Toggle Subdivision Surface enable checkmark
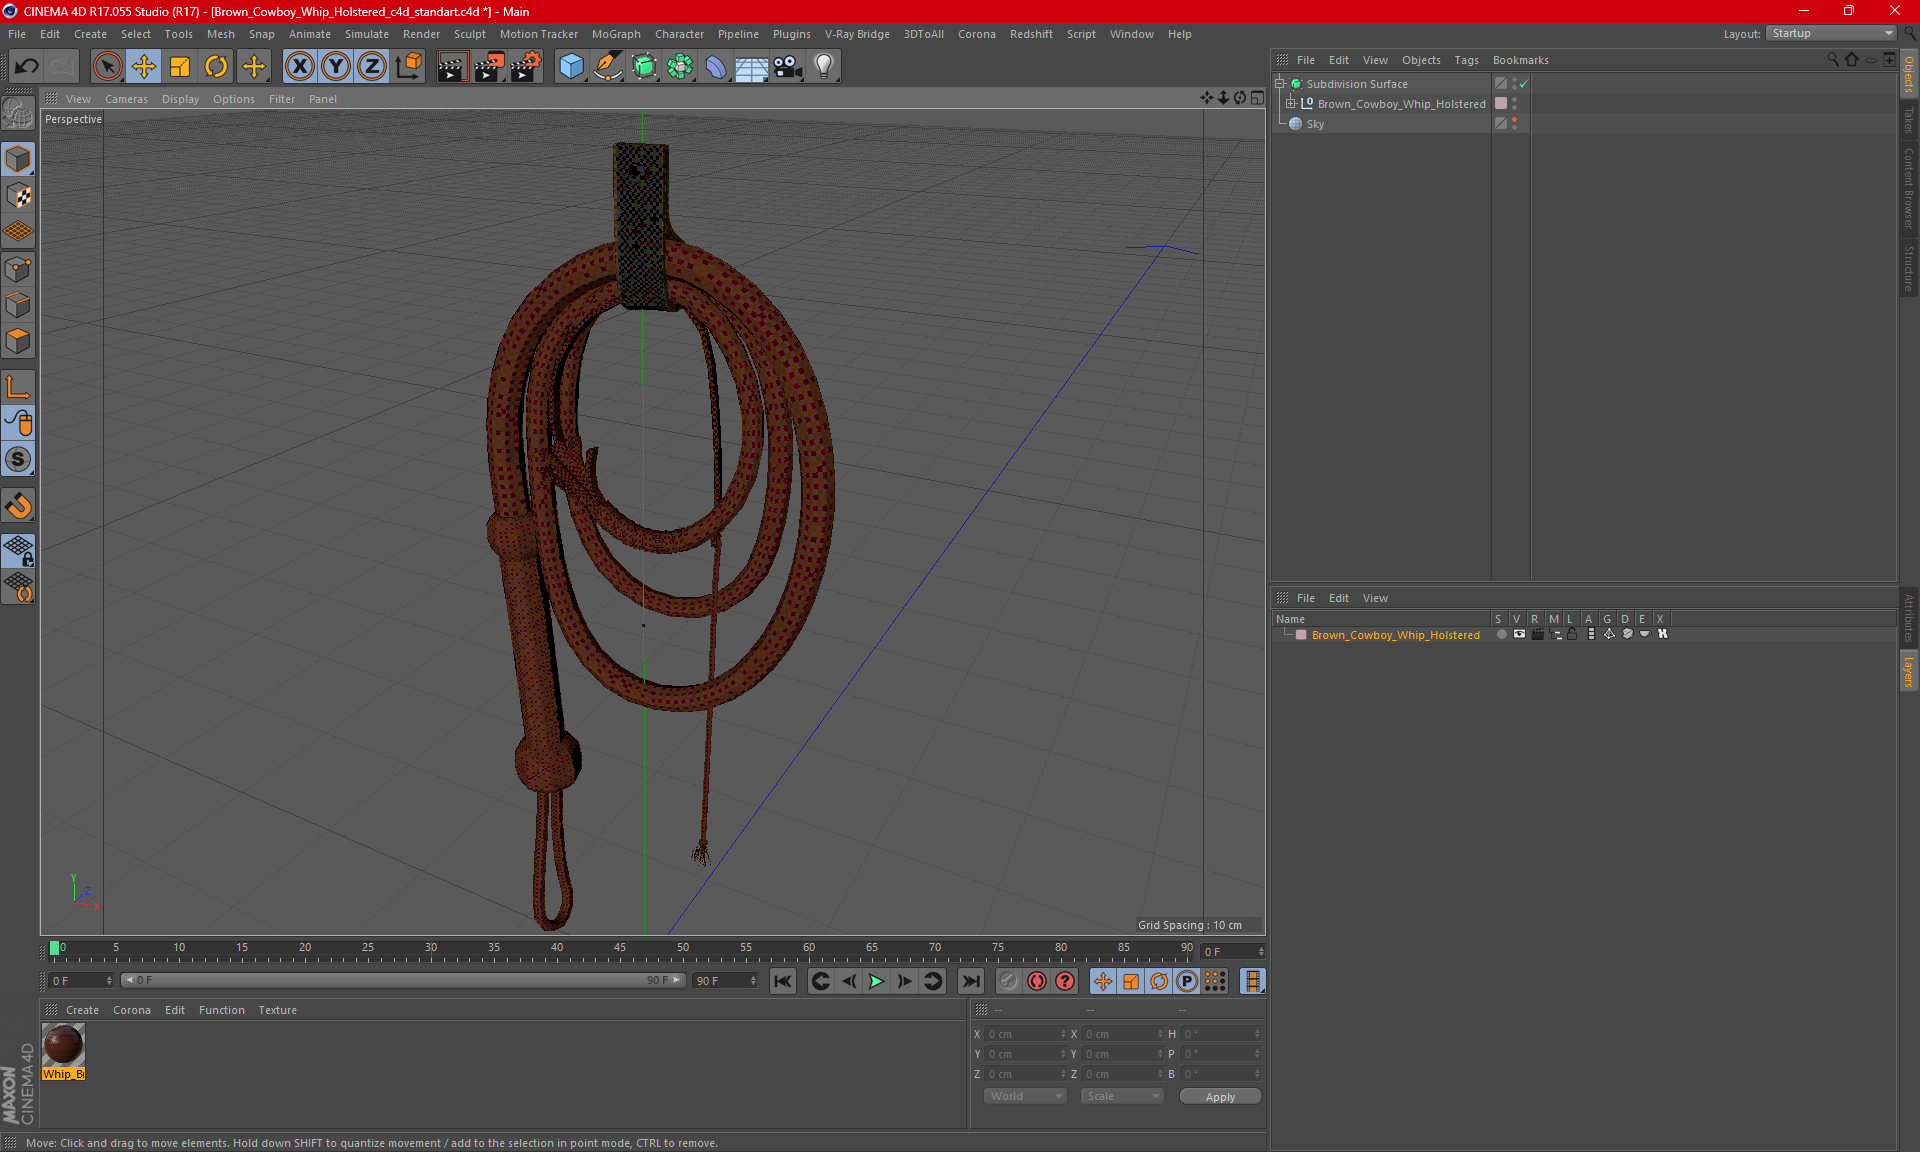The height and width of the screenshot is (1152, 1920). click(1523, 84)
